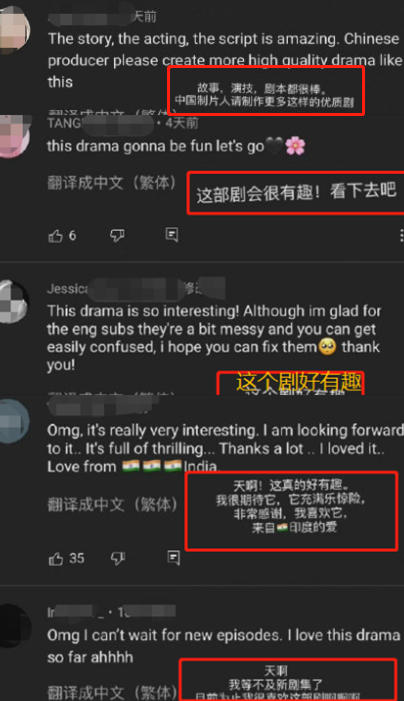The image size is (404, 701).
Task: Reply to the 'Love from India' comment
Action: pos(173,558)
